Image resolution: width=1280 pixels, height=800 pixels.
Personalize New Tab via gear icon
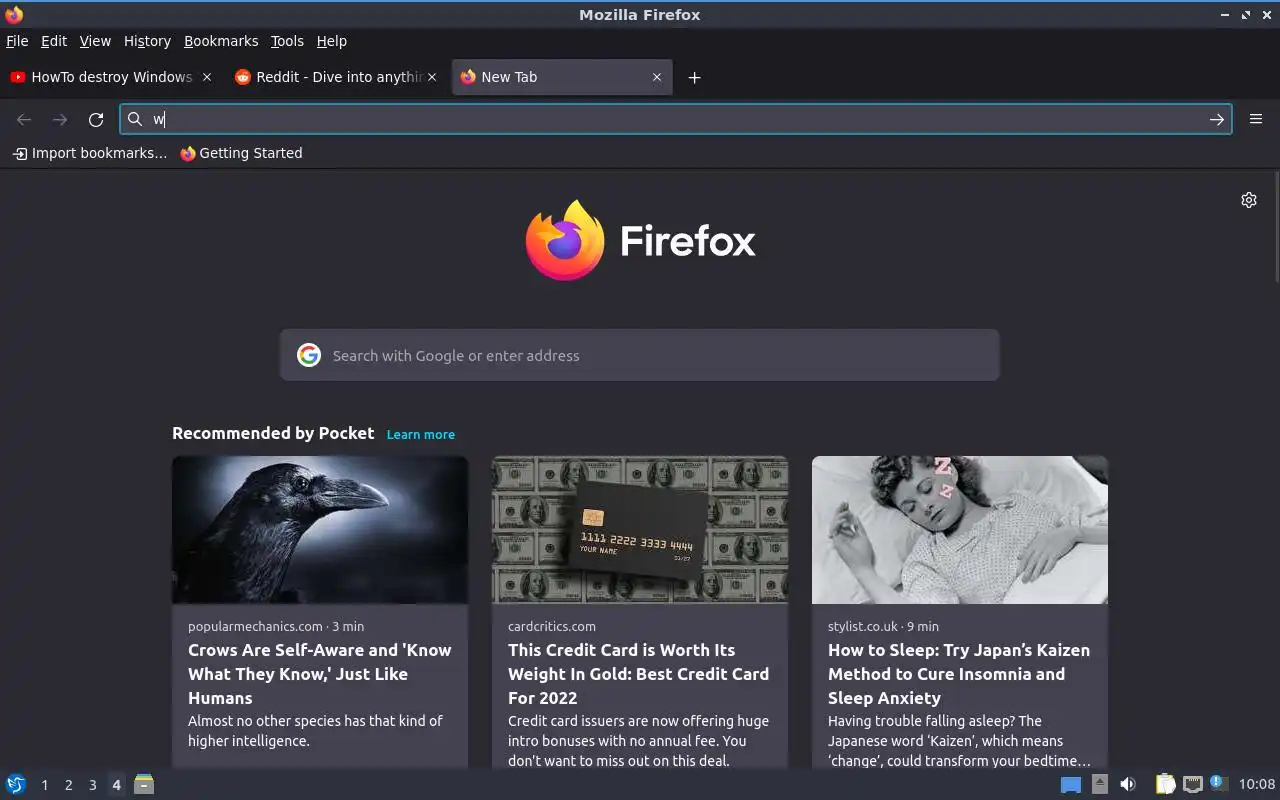tap(1249, 200)
